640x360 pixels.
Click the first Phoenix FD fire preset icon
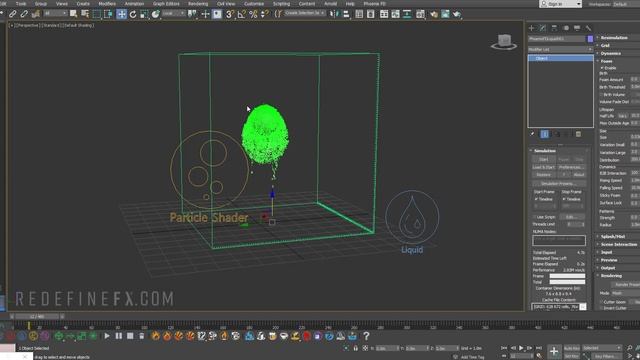point(156,336)
